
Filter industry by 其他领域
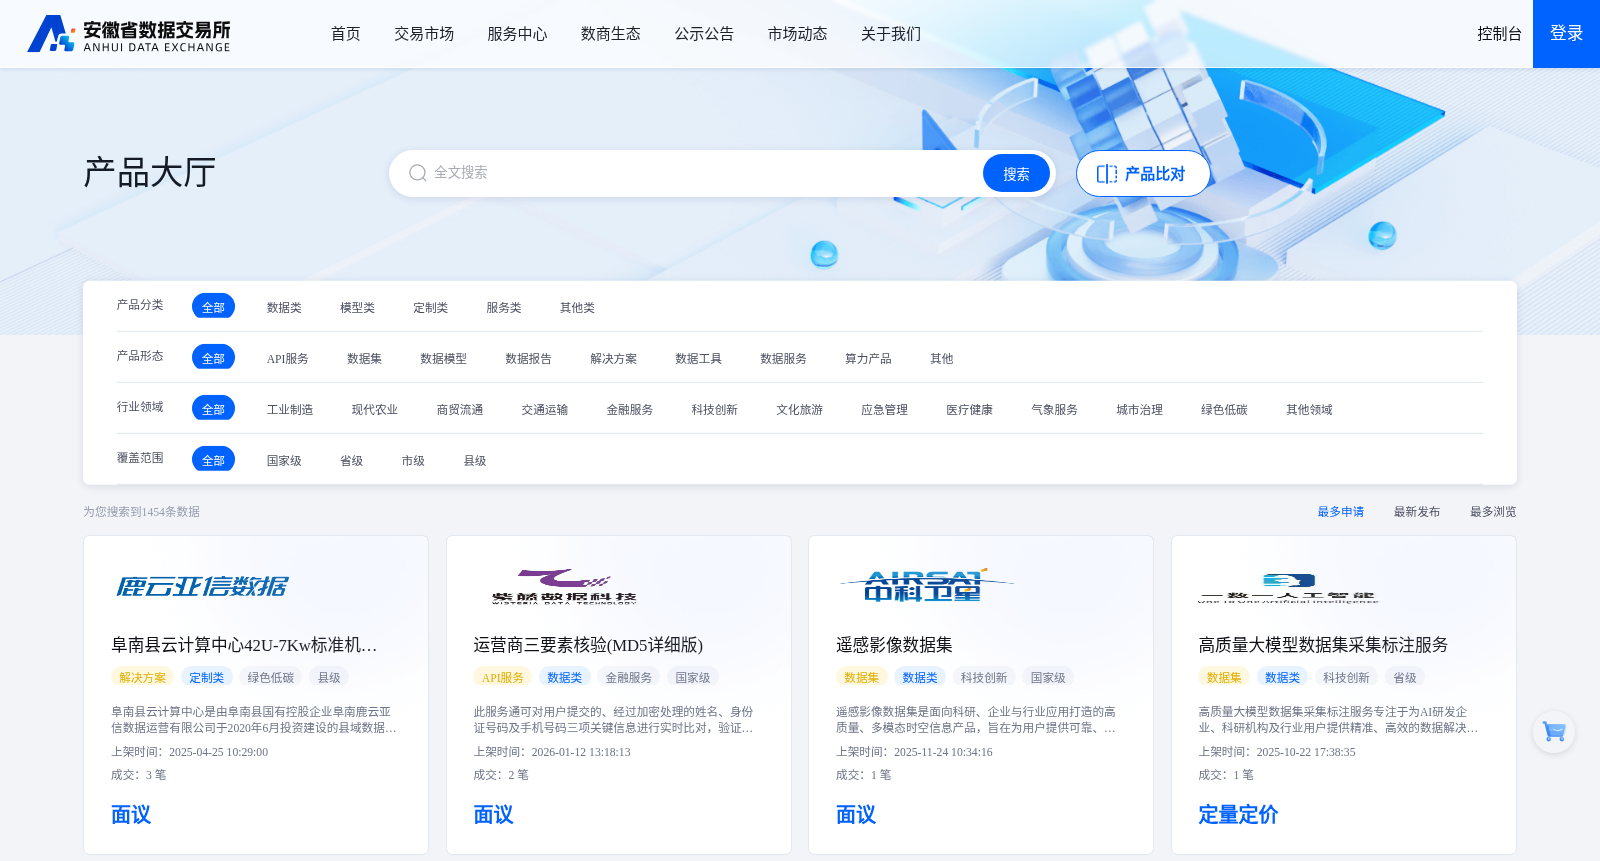(1310, 410)
